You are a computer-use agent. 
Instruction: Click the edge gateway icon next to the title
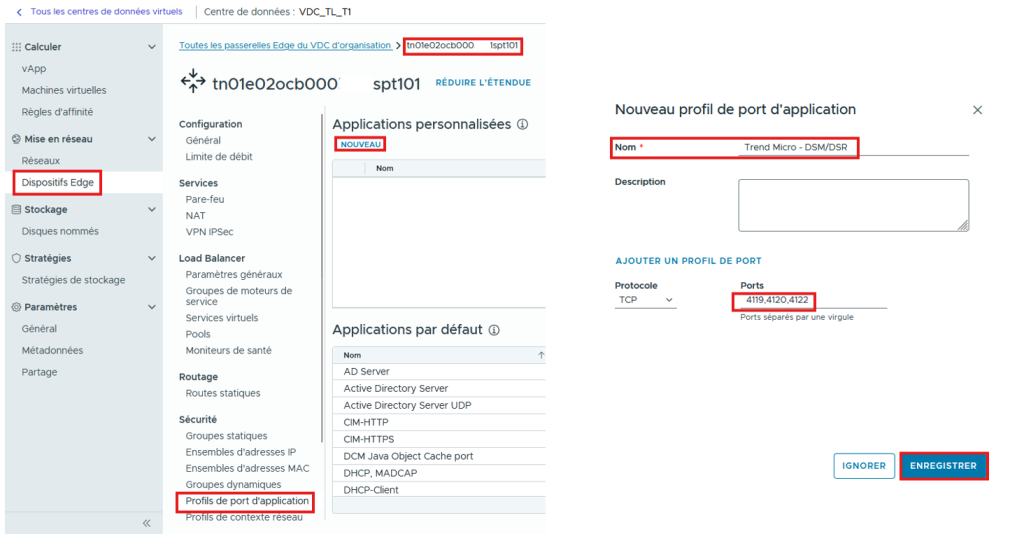192,83
